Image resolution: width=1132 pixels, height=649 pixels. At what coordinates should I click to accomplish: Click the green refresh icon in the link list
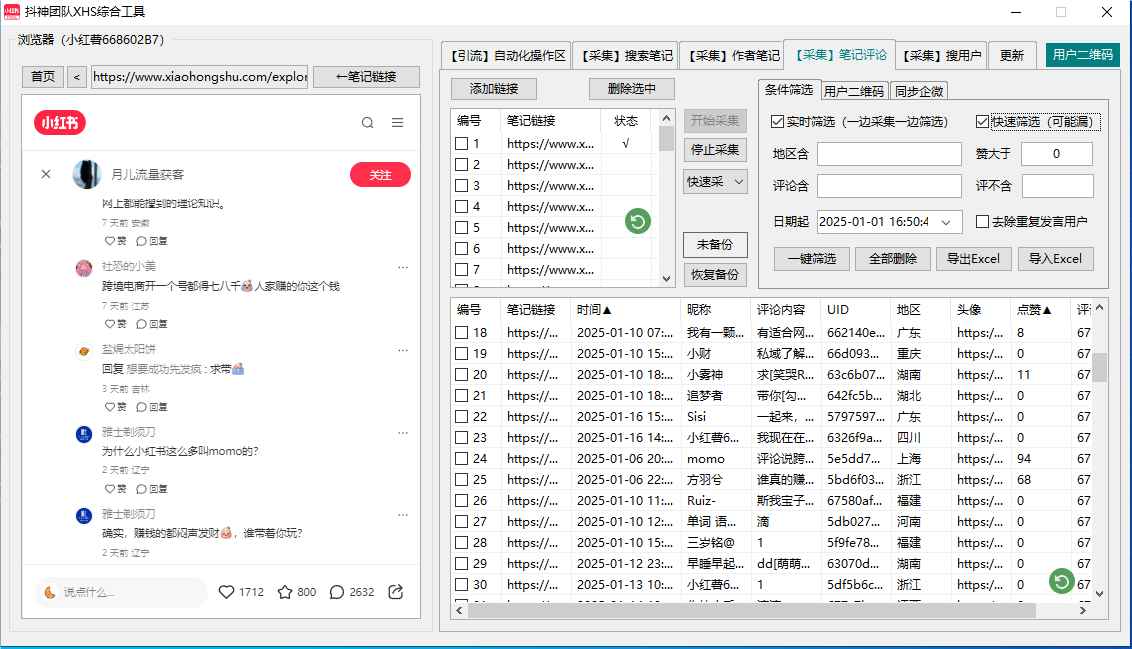coord(637,222)
